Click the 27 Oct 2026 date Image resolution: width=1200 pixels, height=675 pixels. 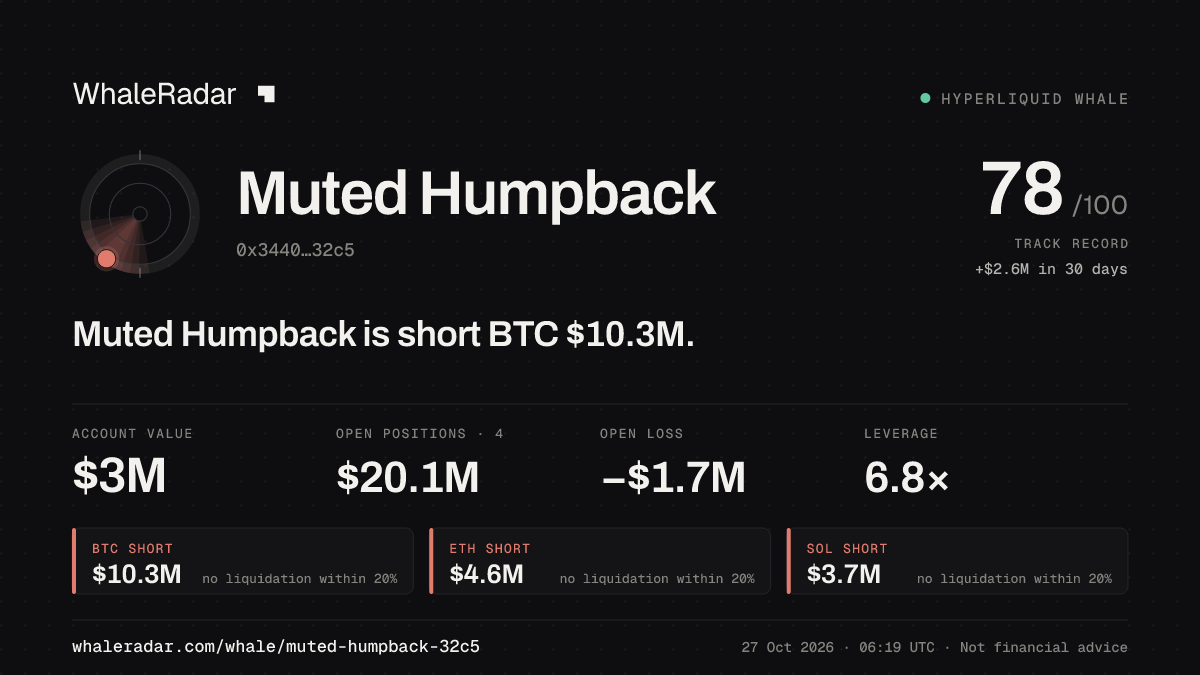click(788, 647)
